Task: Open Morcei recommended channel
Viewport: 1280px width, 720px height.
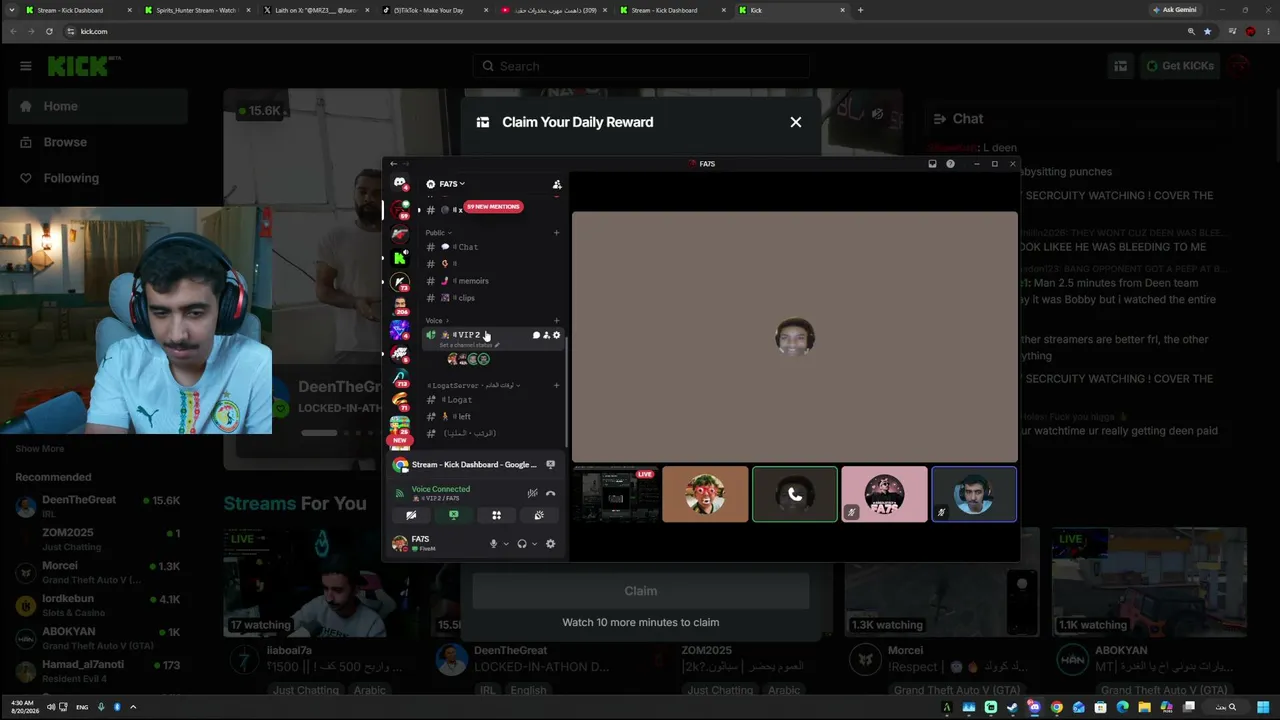Action: click(x=98, y=573)
